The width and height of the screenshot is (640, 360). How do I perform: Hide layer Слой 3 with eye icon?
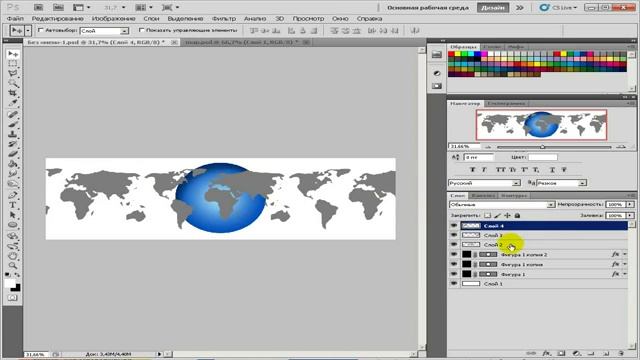click(453, 235)
